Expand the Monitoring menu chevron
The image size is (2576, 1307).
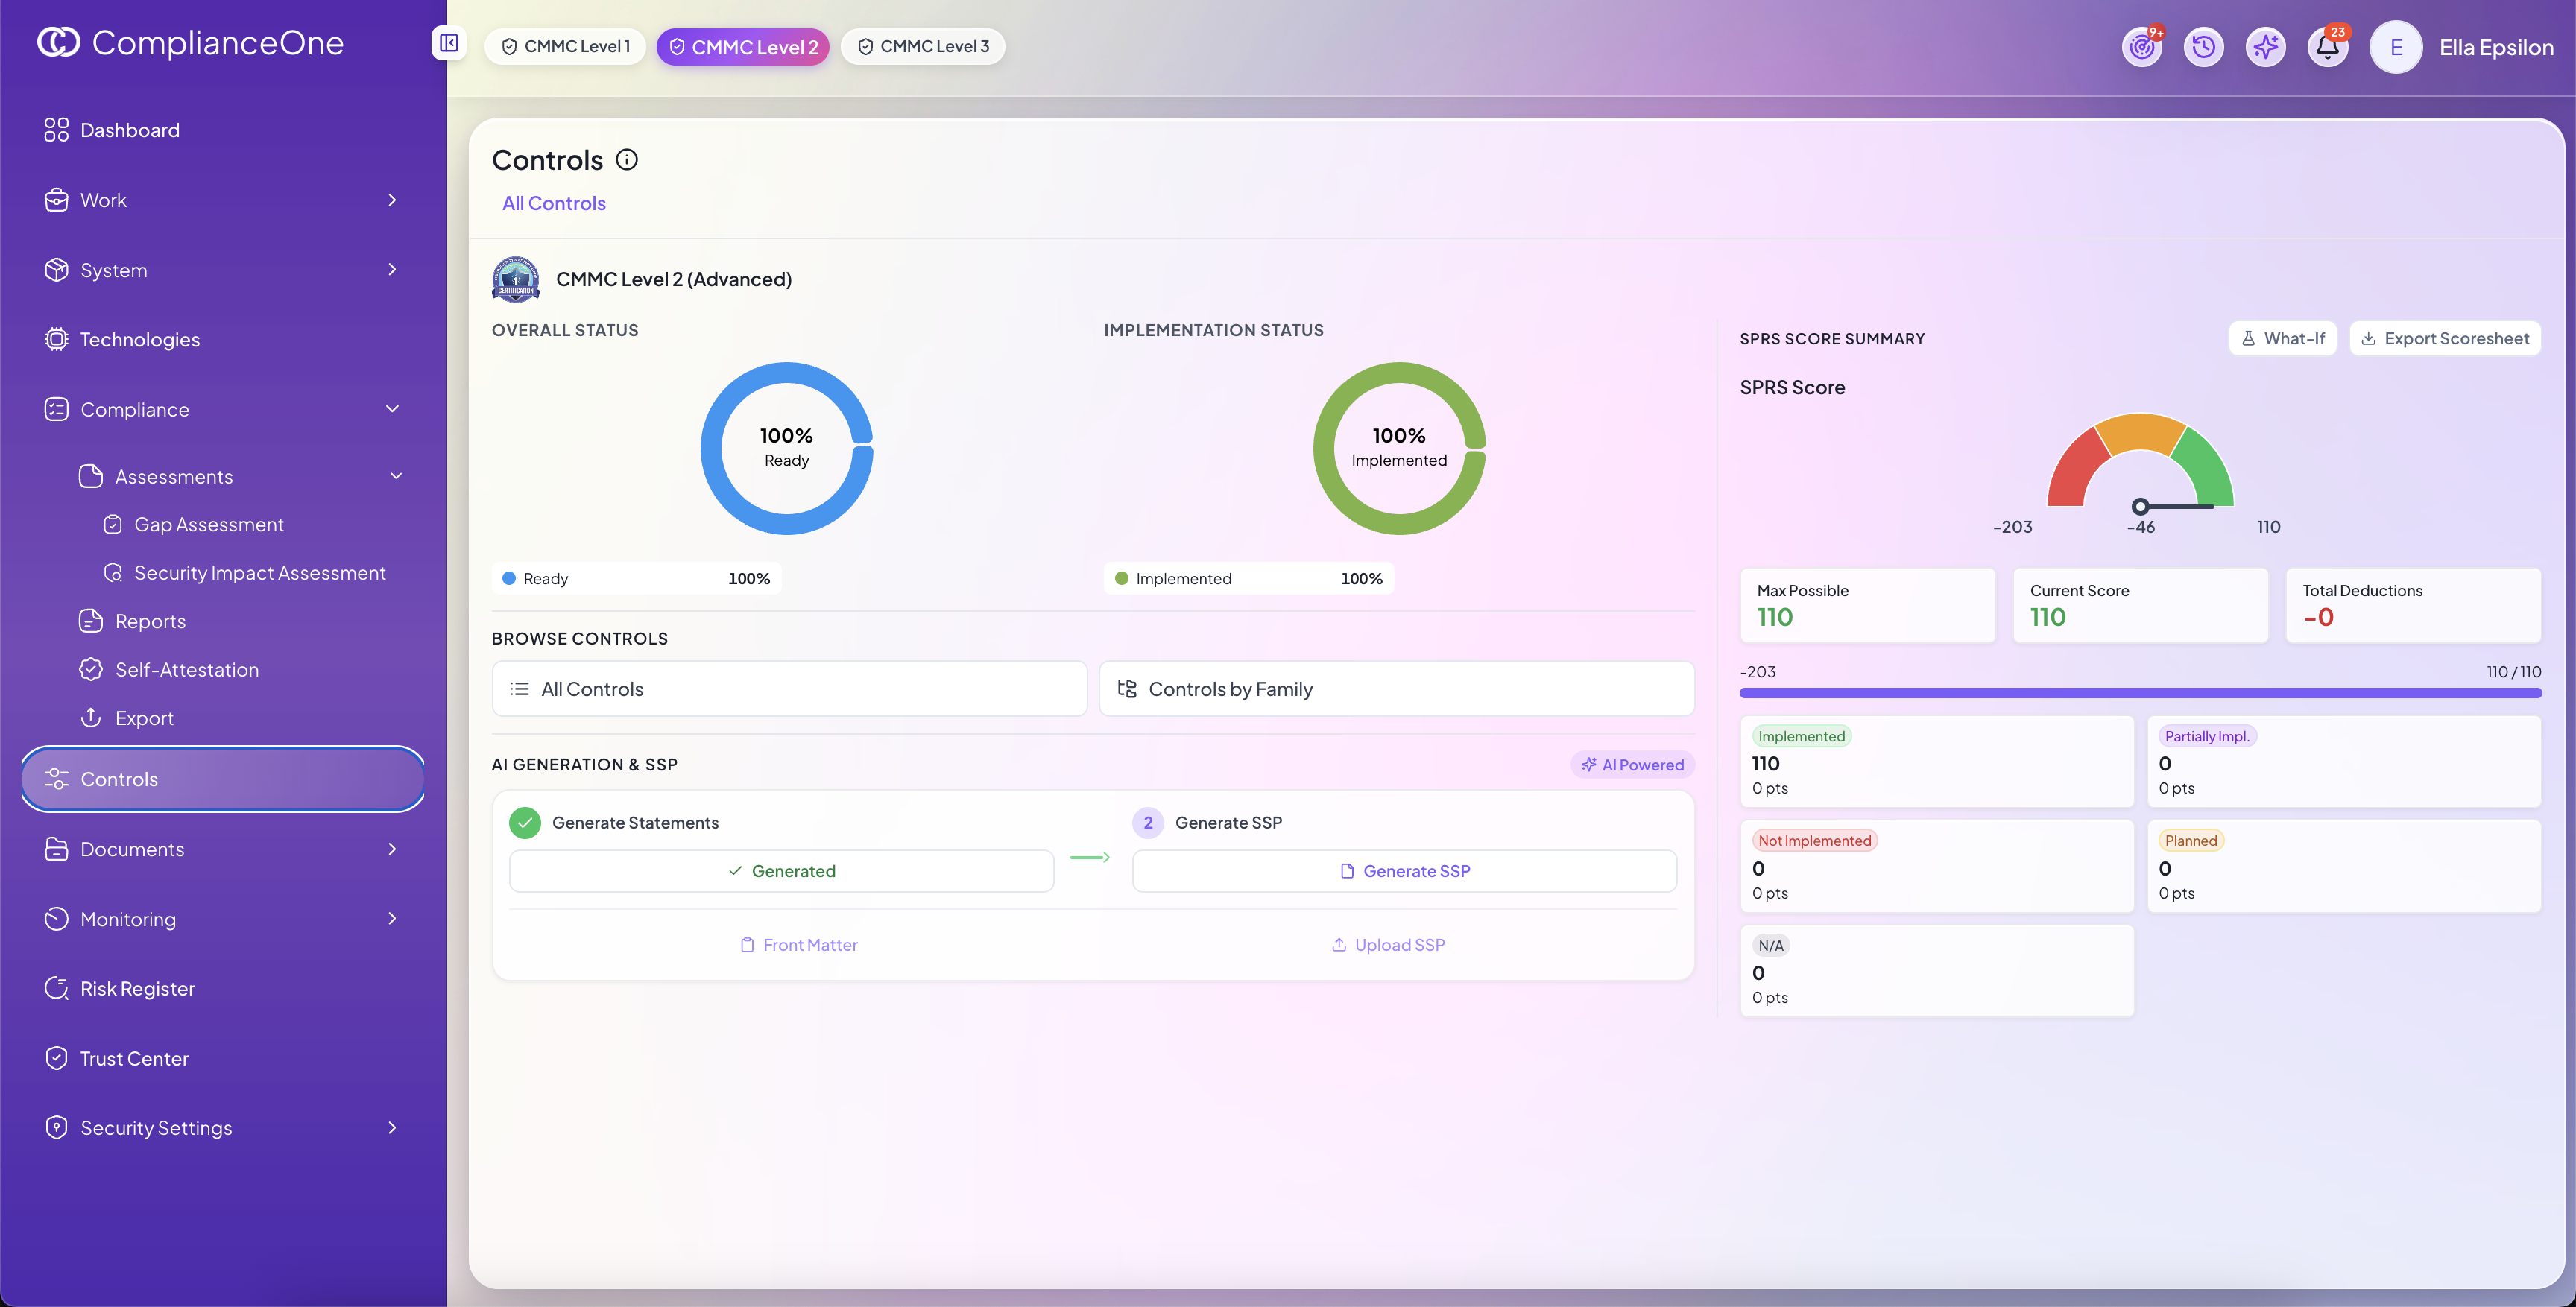(392, 919)
